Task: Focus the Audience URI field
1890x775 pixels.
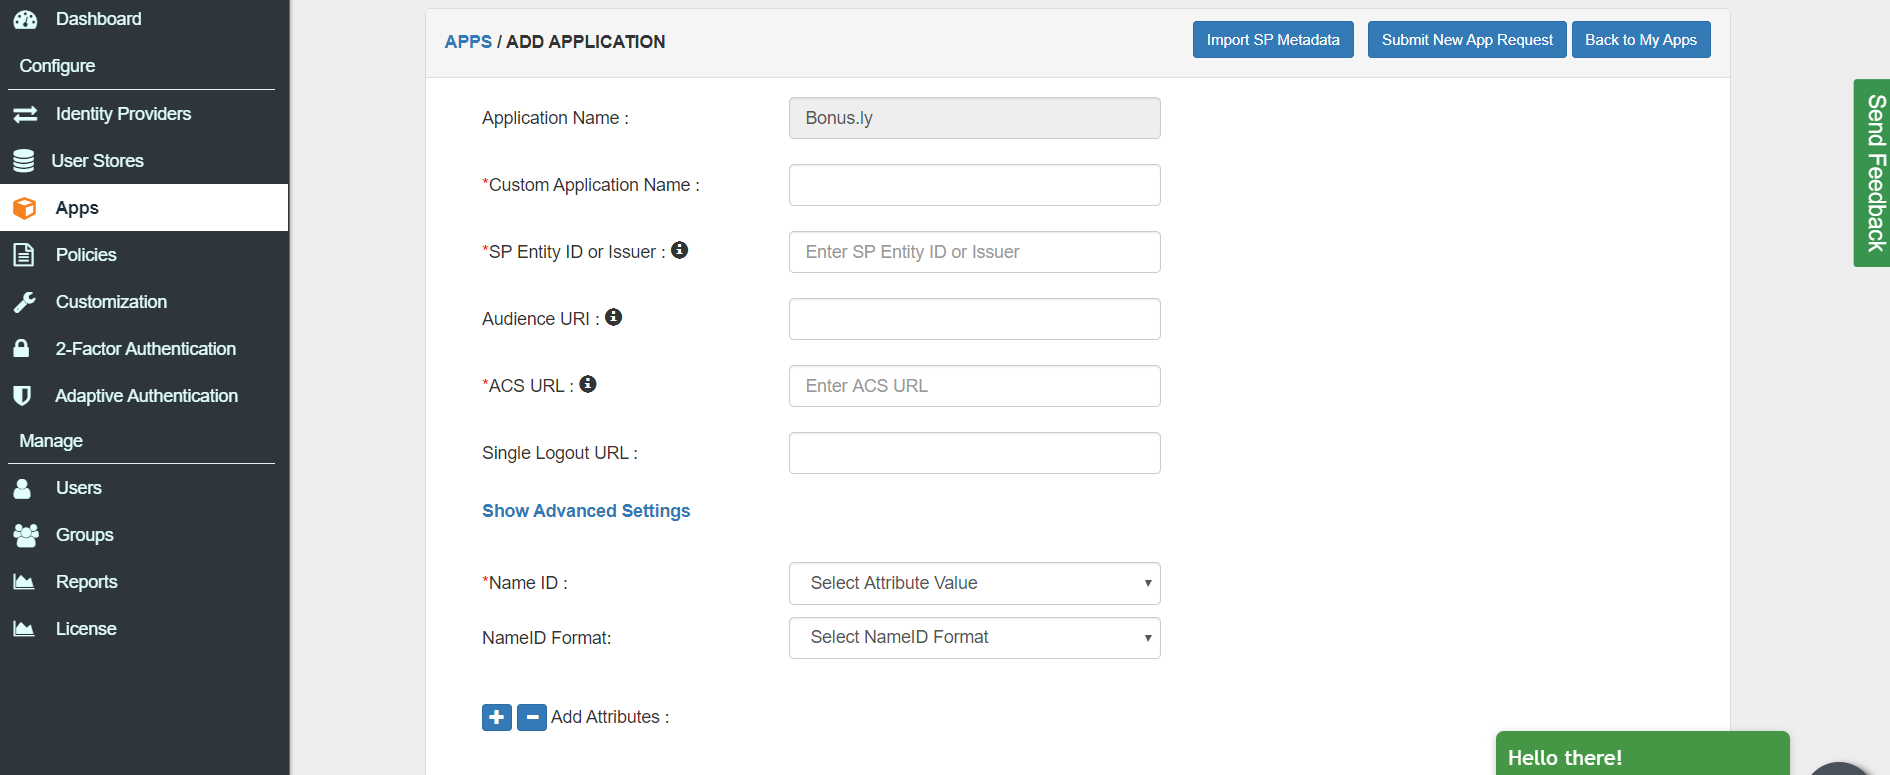Action: tap(974, 319)
